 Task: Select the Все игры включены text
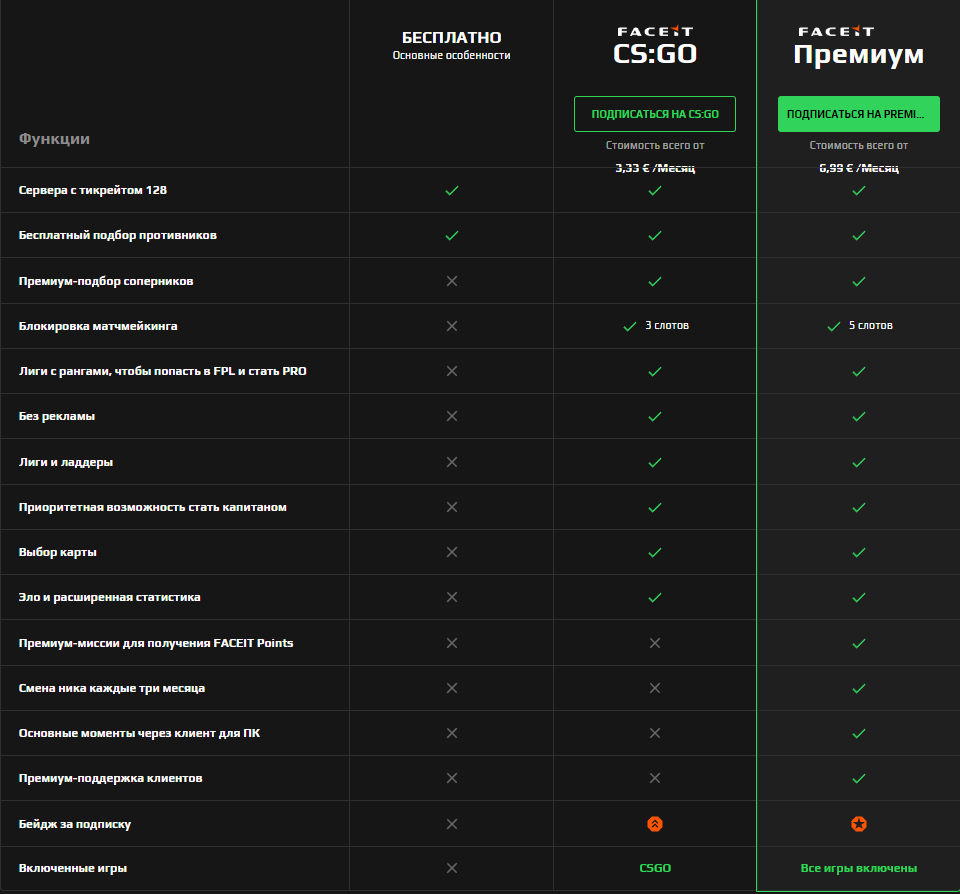point(858,868)
